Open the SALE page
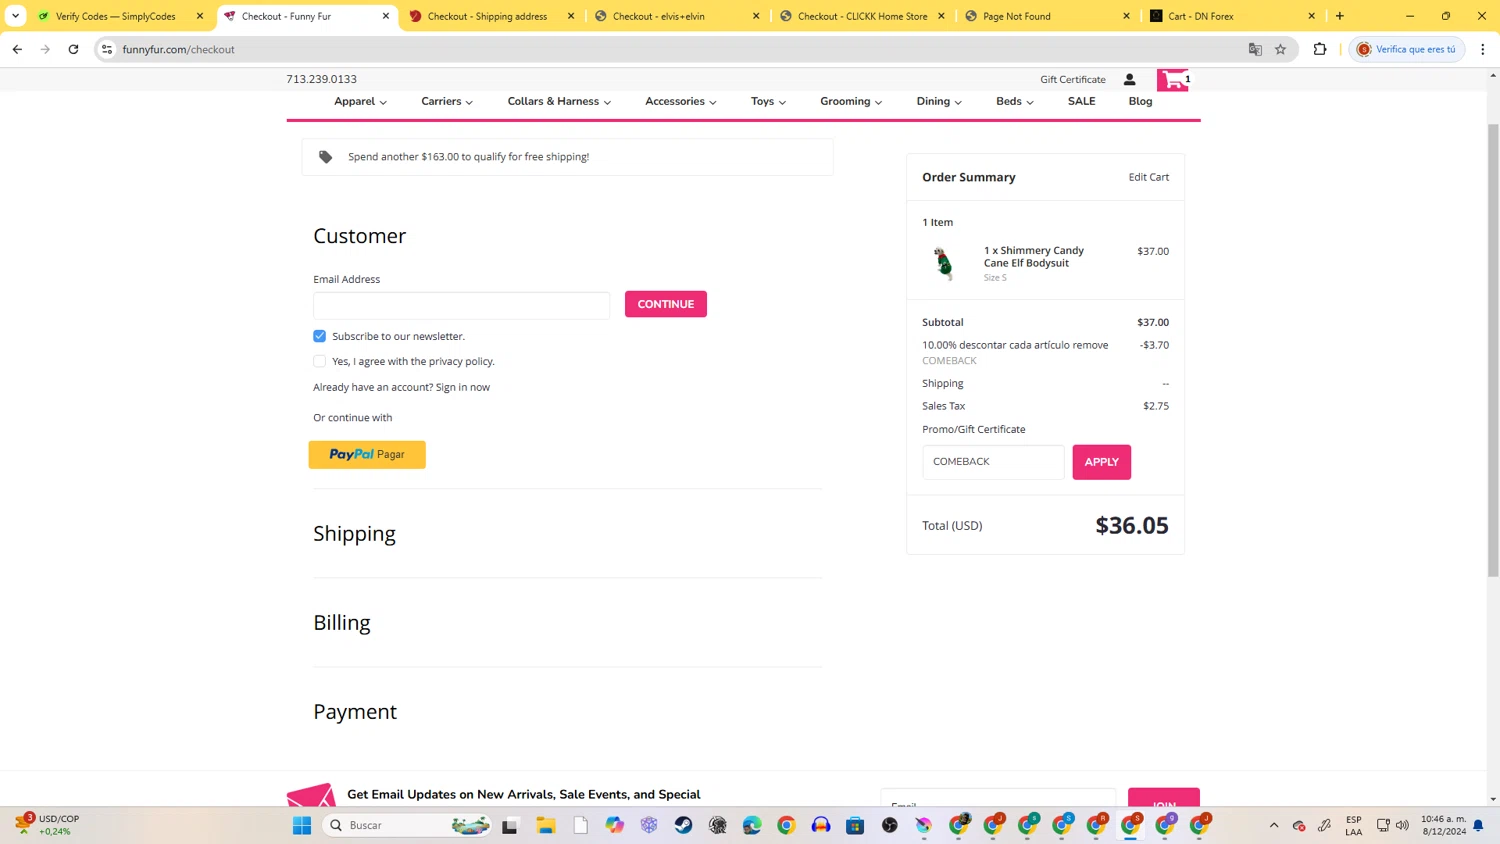The width and height of the screenshot is (1500, 844). [1081, 101]
